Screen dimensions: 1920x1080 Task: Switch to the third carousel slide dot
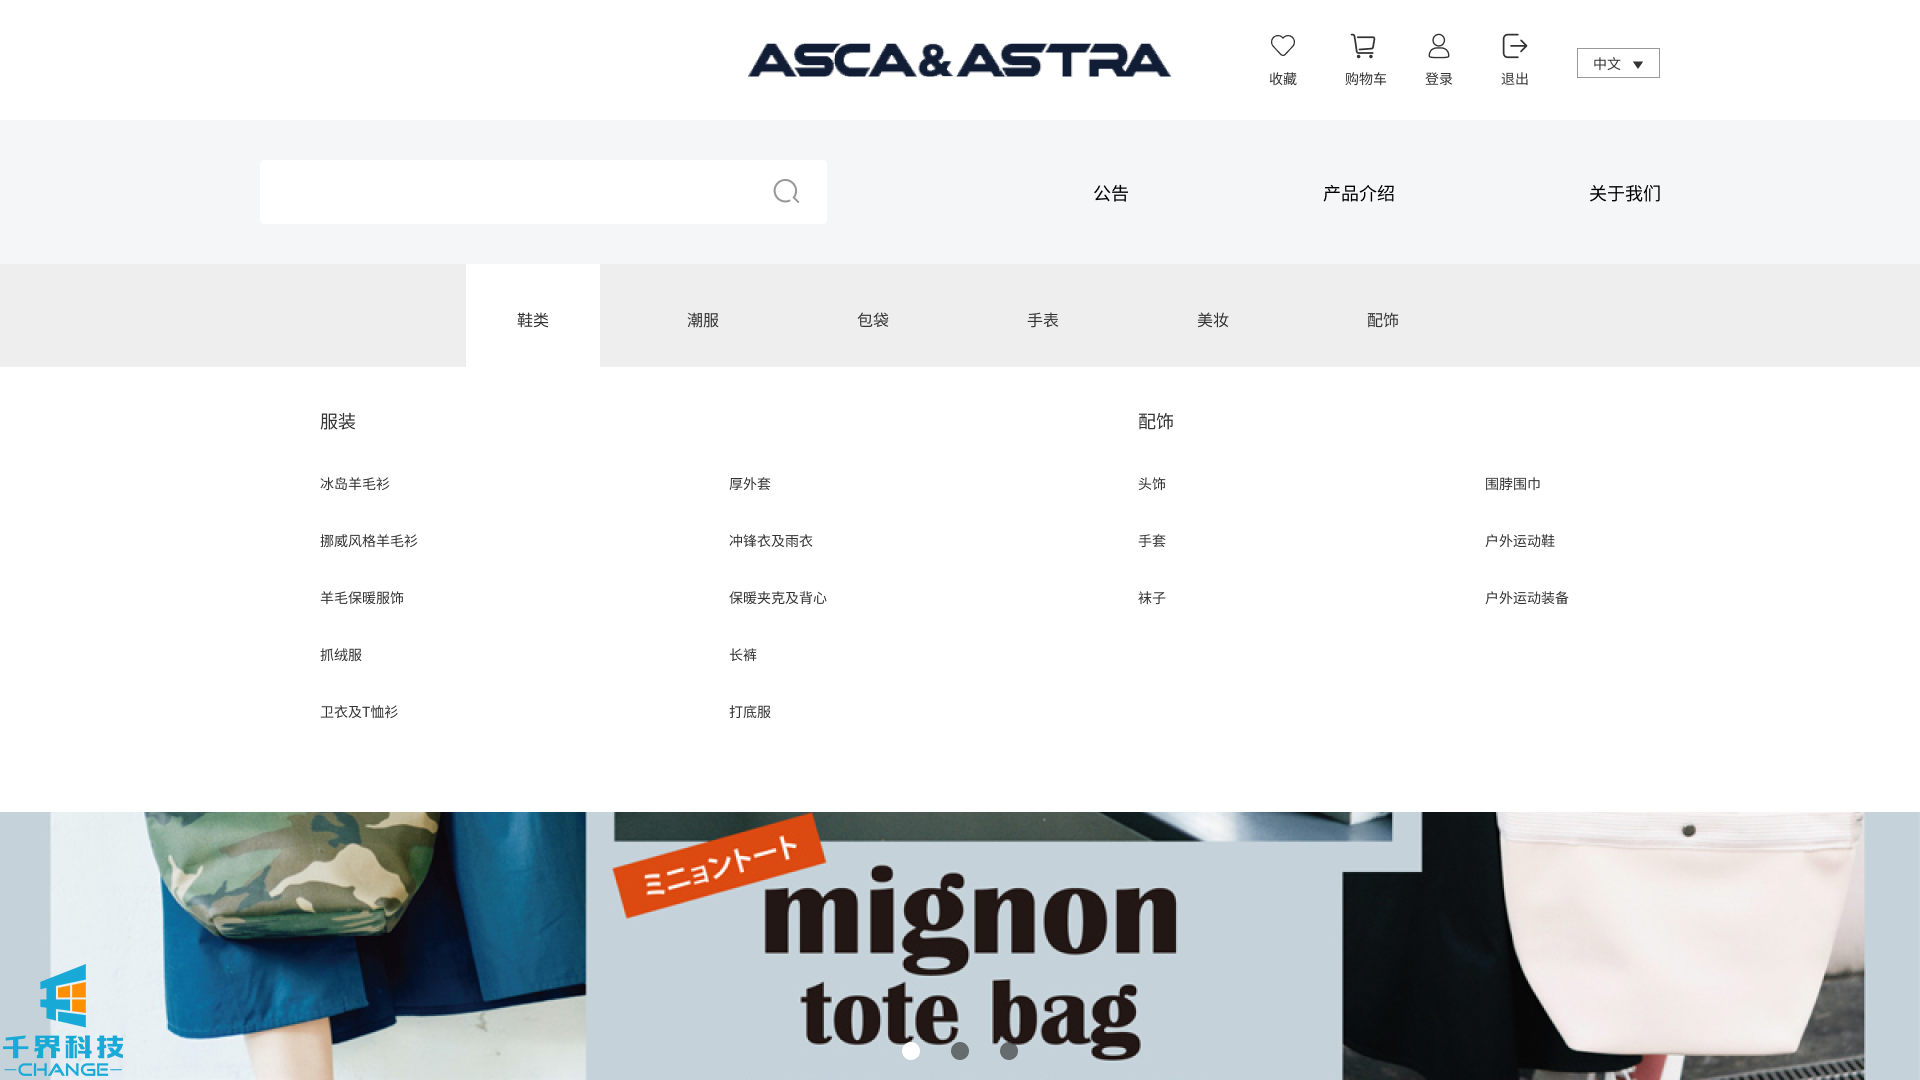point(1008,1051)
